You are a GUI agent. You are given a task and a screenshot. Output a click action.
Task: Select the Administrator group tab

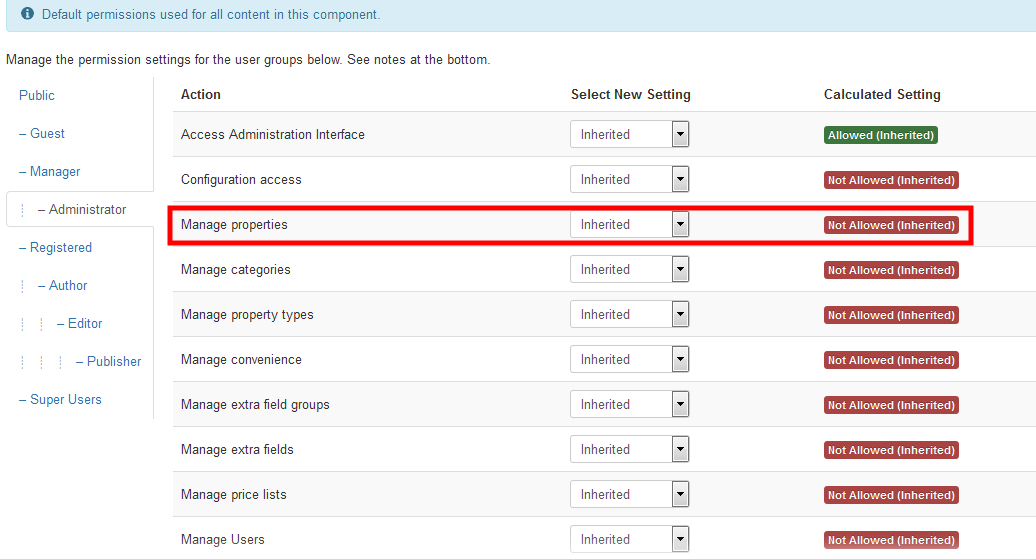tap(82, 209)
